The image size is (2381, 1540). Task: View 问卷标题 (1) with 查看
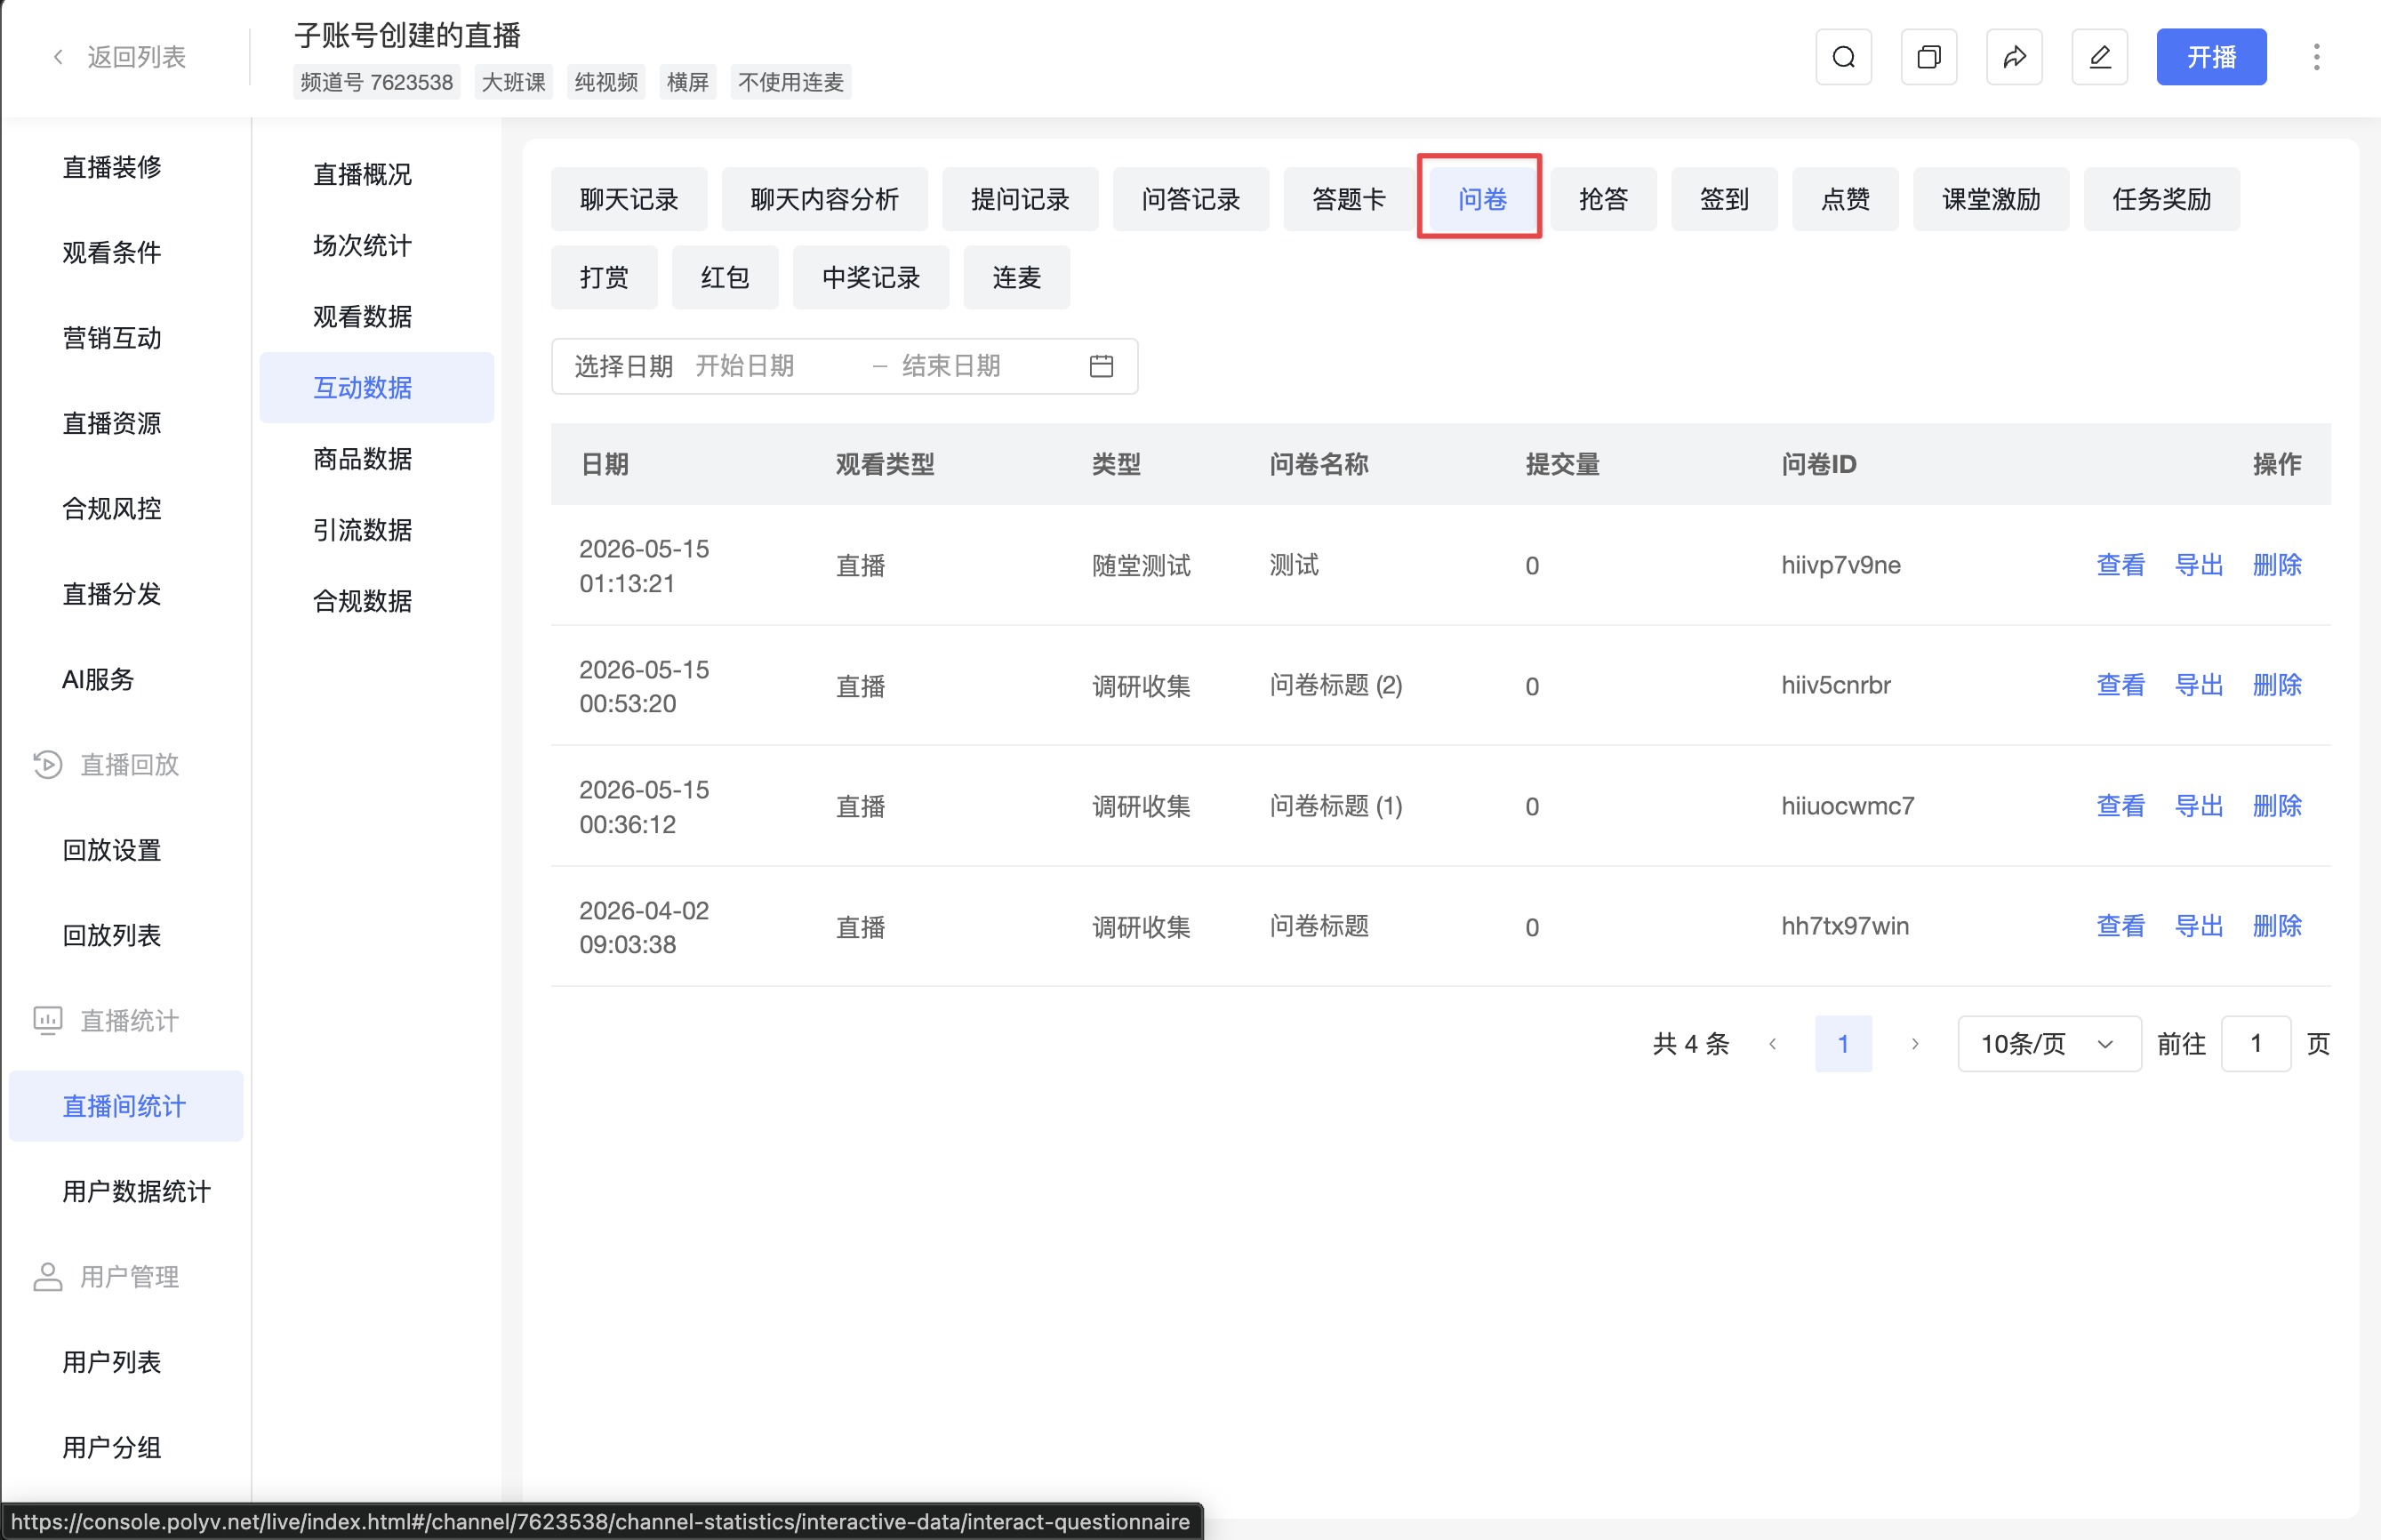click(x=2120, y=806)
